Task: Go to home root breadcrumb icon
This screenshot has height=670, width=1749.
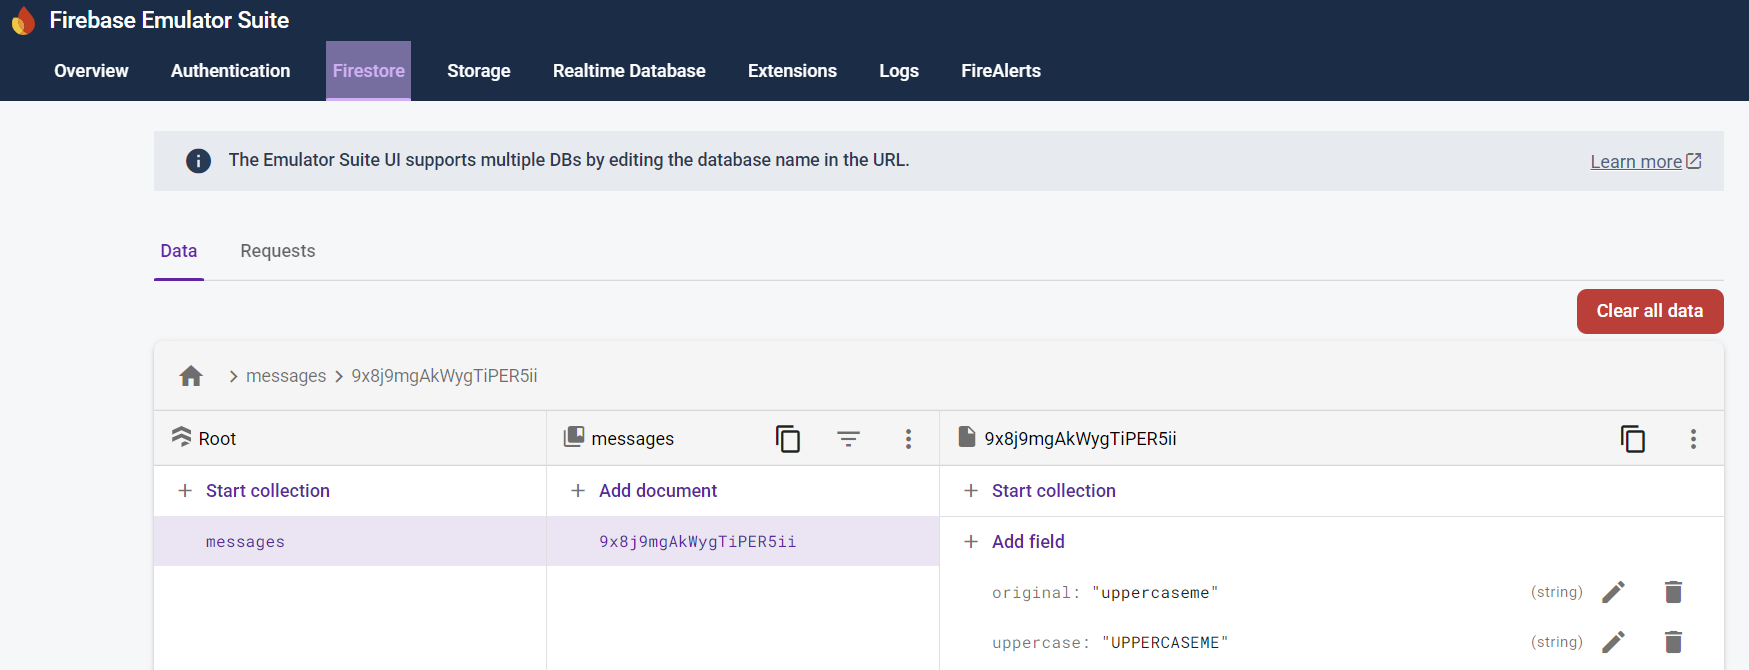Action: pyautogui.click(x=191, y=376)
